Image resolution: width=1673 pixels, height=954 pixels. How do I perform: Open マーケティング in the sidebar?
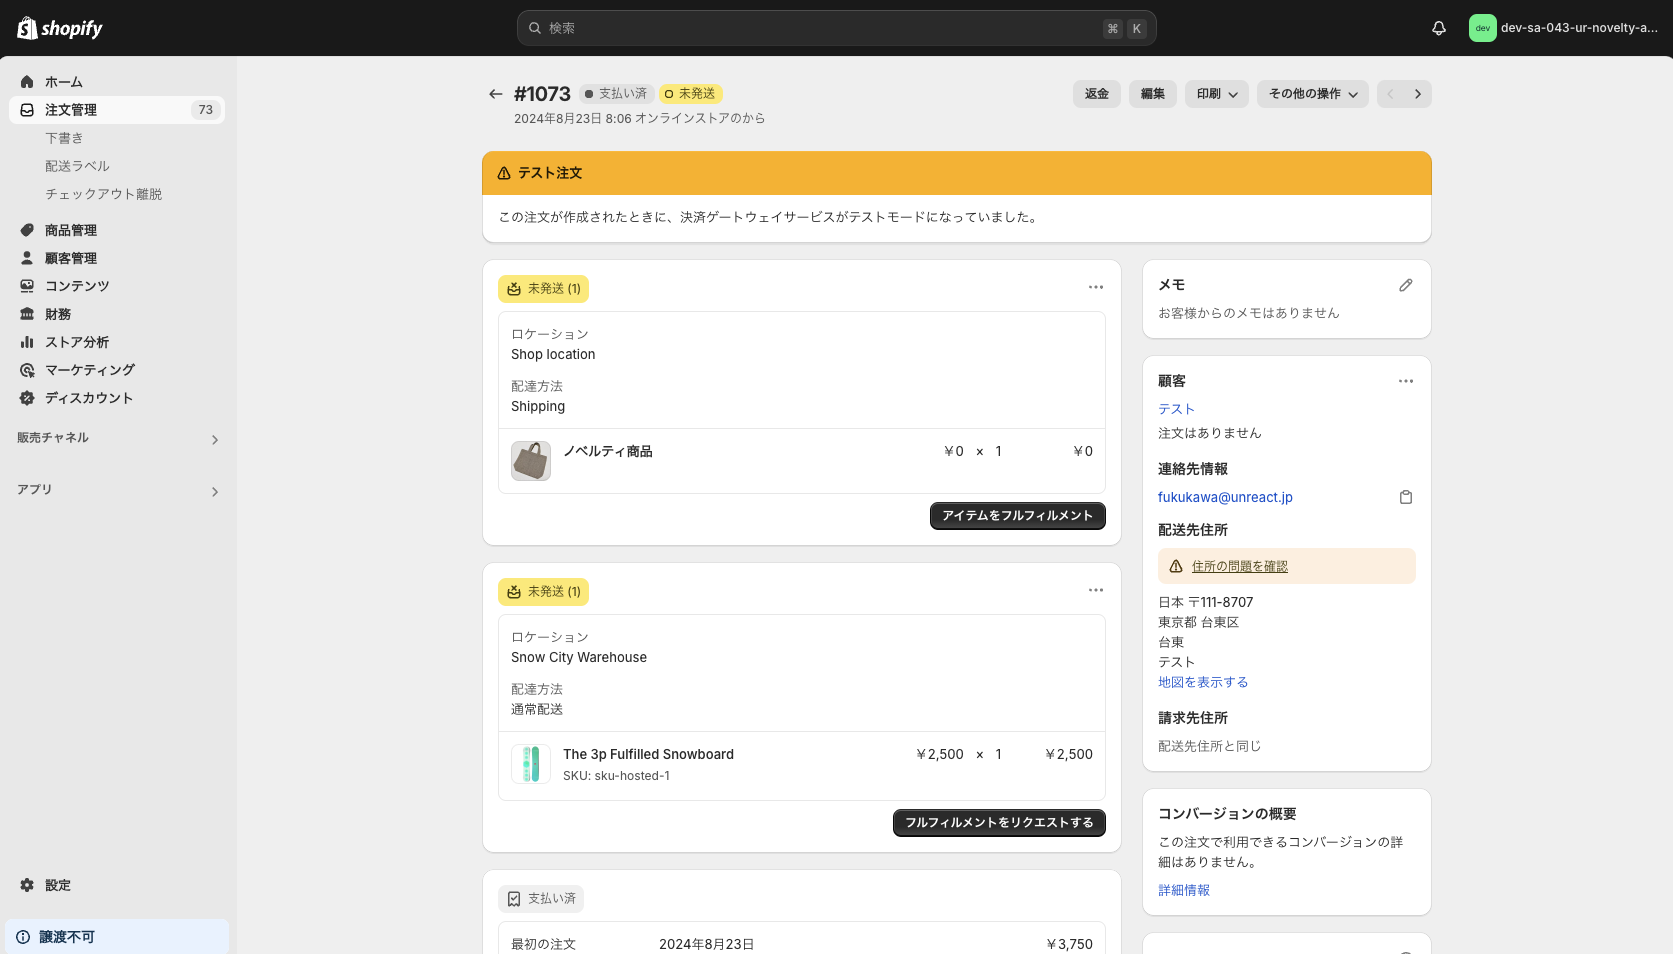88,369
